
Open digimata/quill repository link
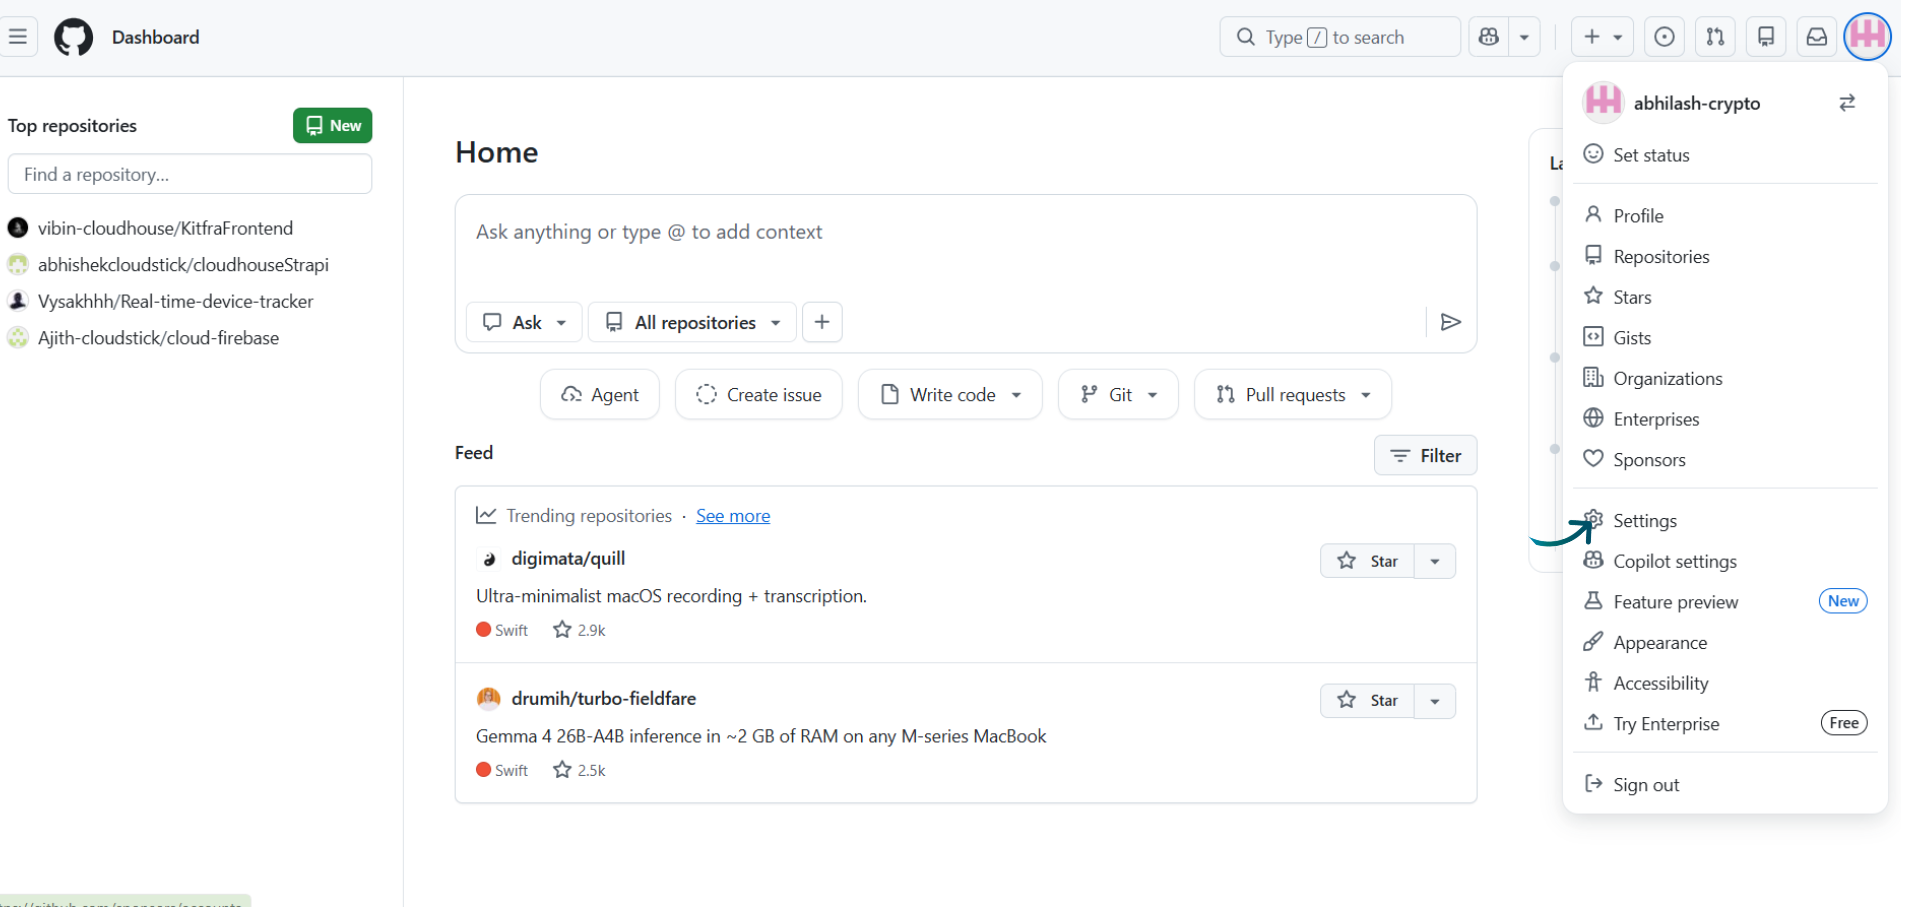point(568,558)
